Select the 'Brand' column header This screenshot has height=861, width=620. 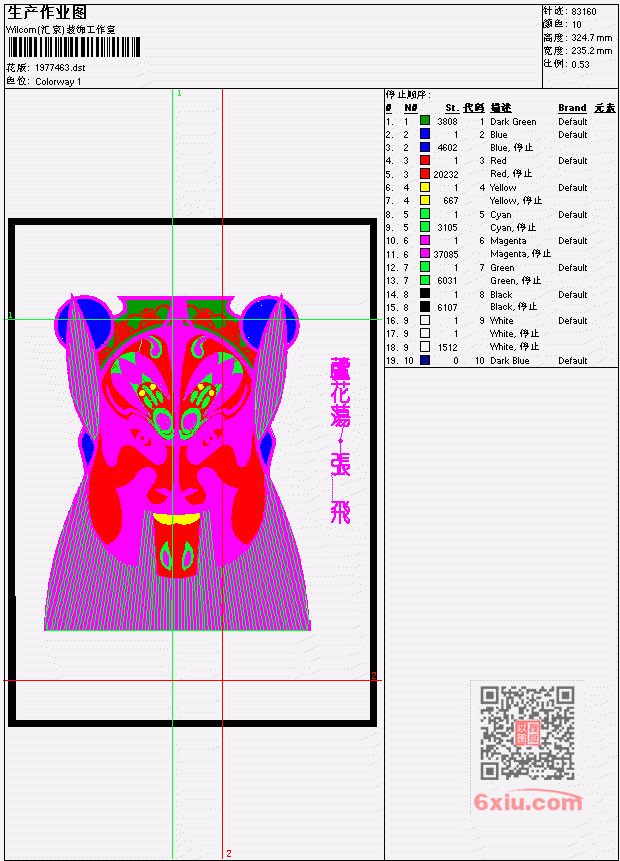tap(572, 108)
